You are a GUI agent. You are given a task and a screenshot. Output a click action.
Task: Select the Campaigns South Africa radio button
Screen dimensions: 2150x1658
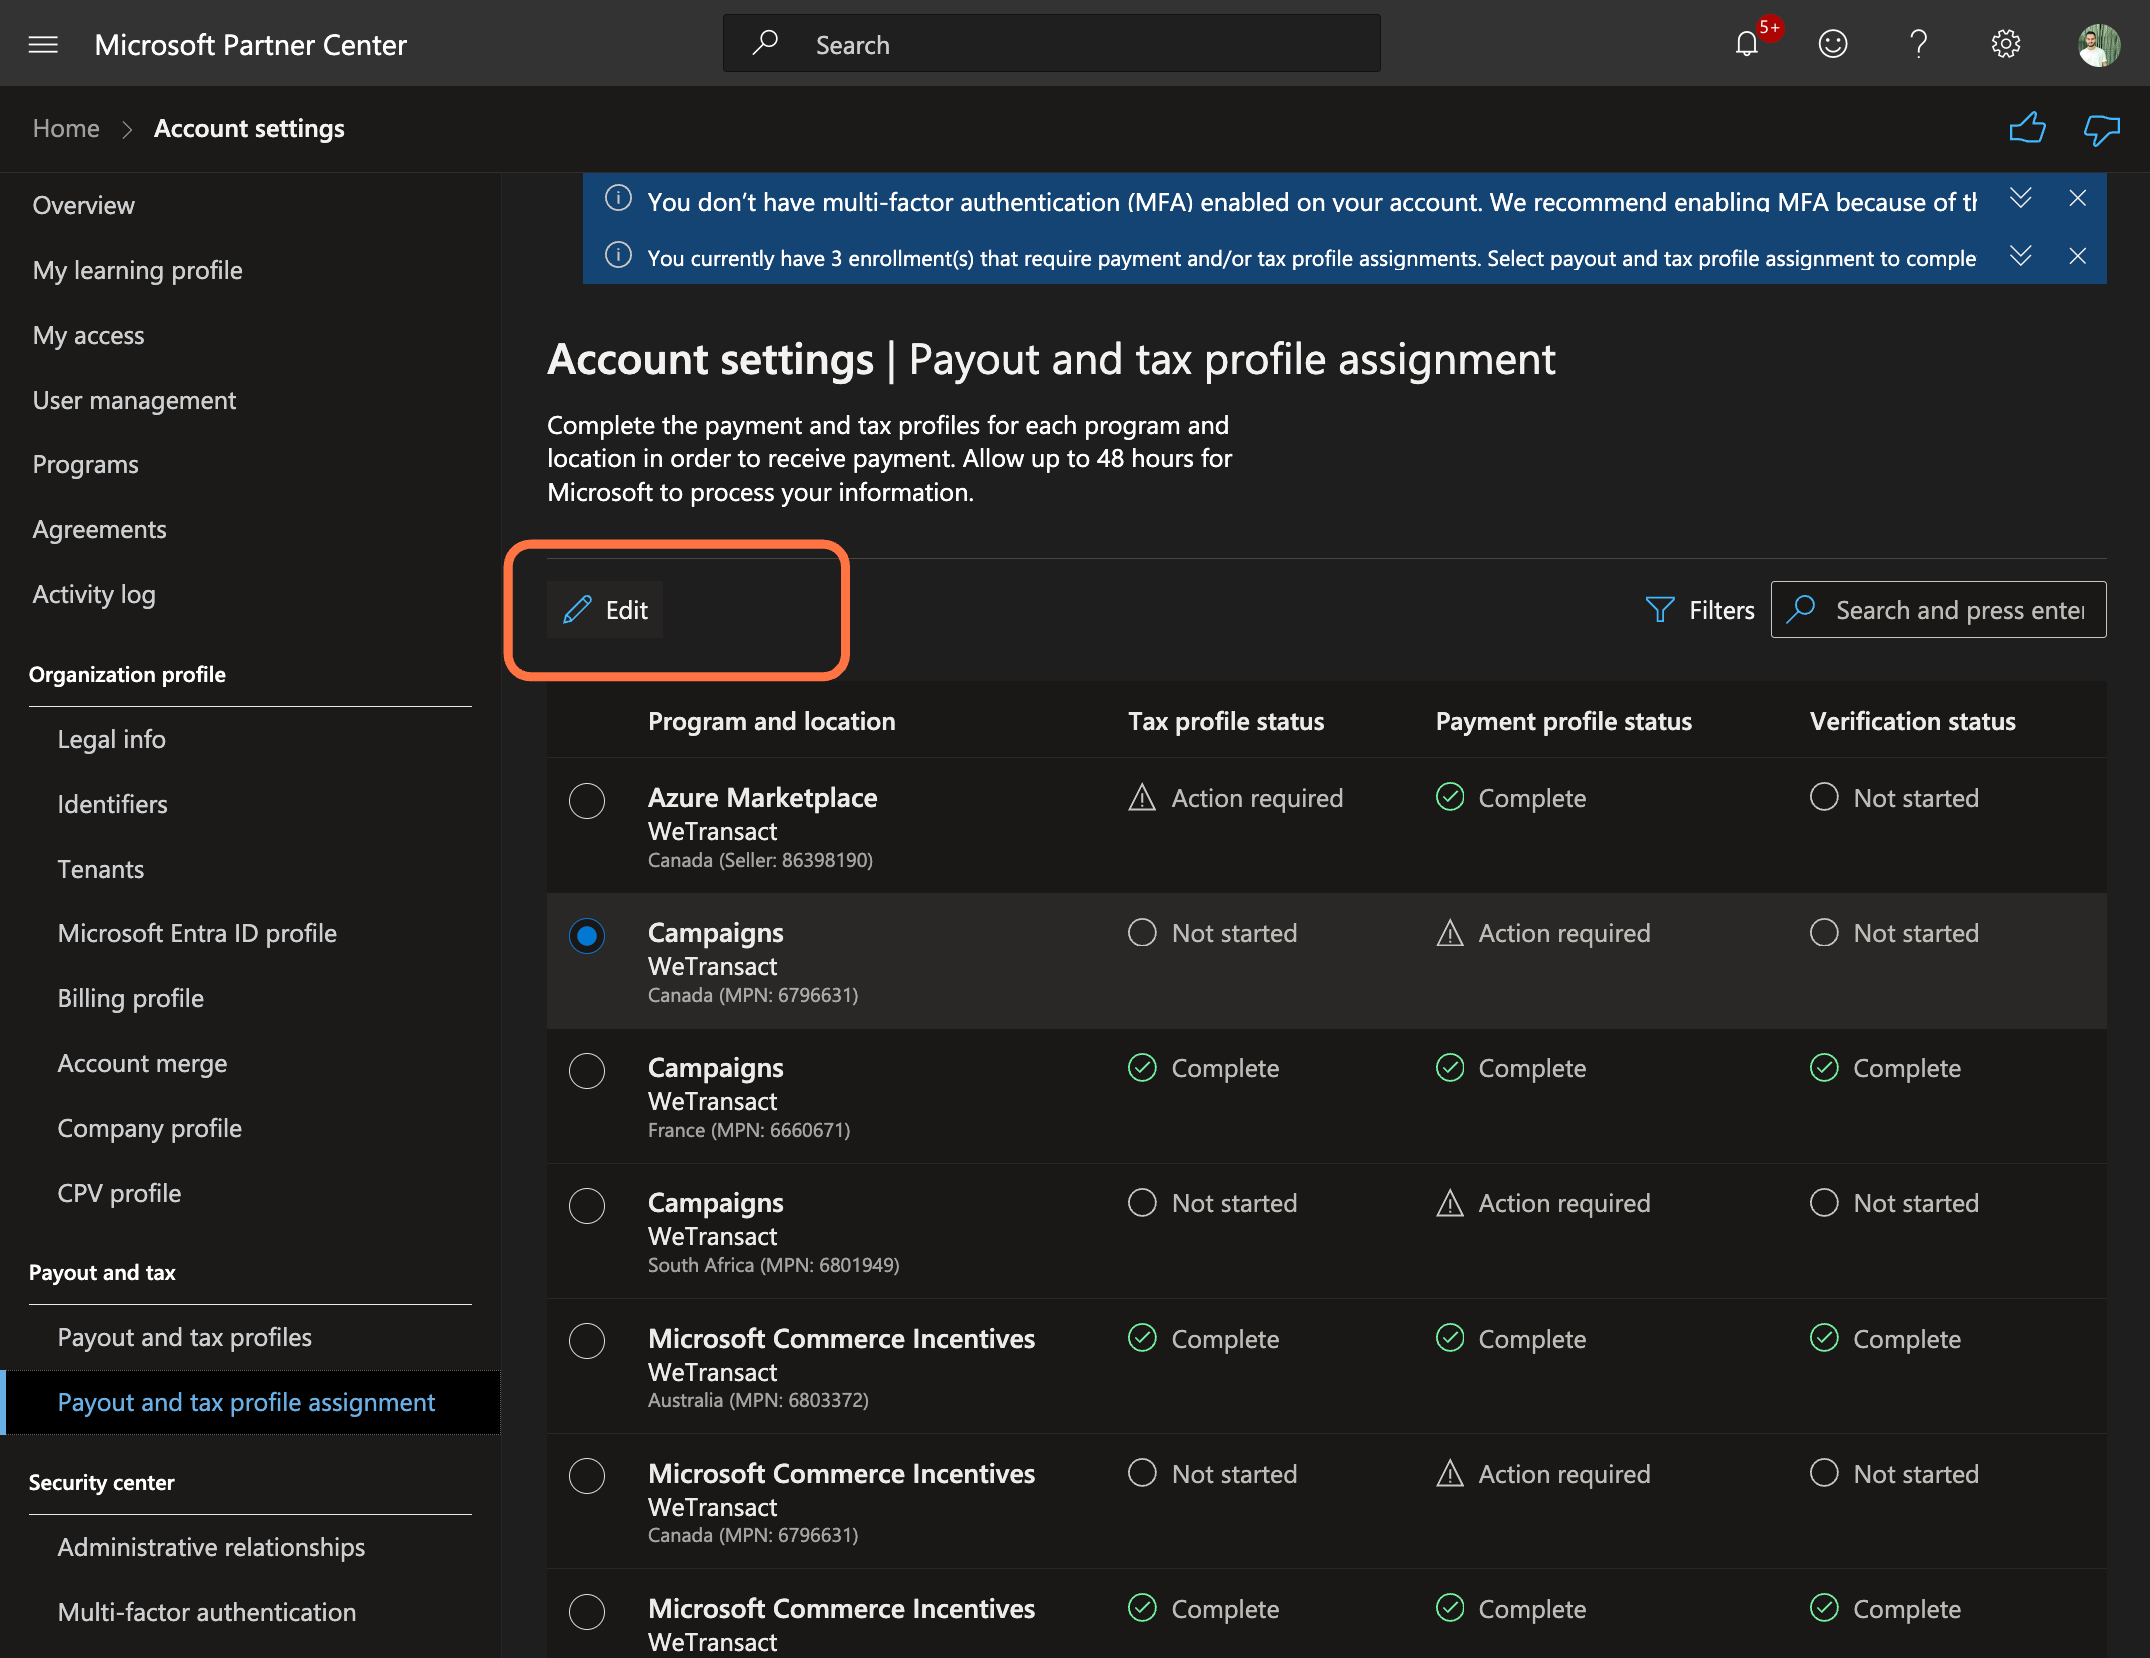pos(587,1206)
